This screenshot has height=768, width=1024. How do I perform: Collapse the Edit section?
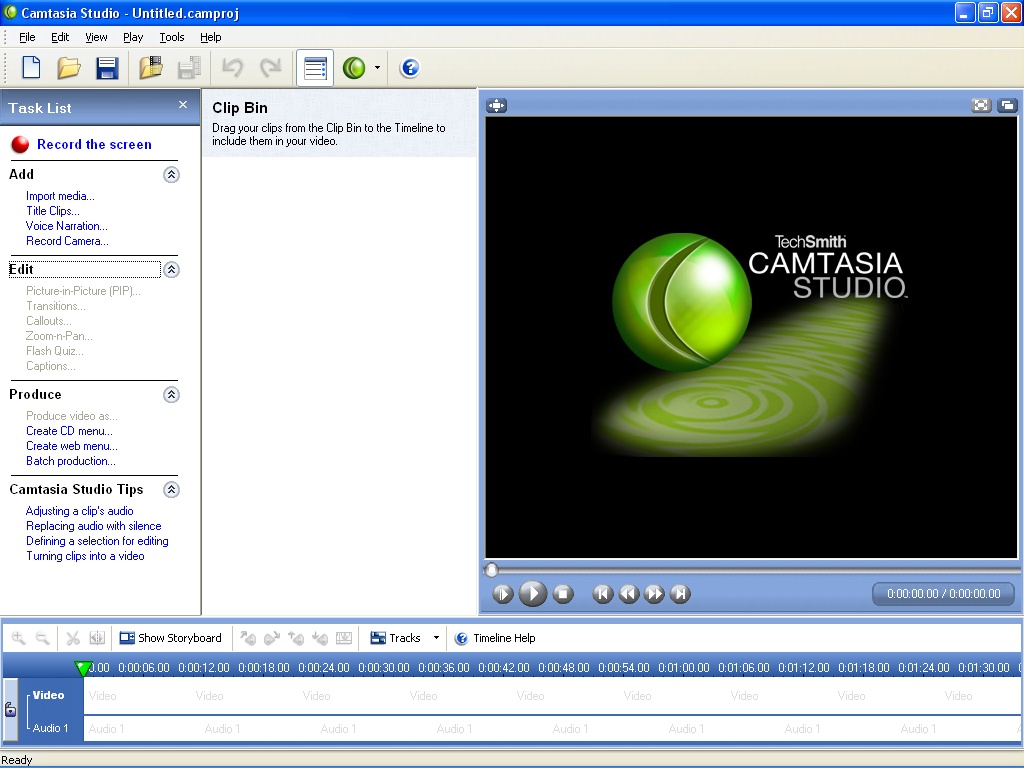click(x=171, y=270)
